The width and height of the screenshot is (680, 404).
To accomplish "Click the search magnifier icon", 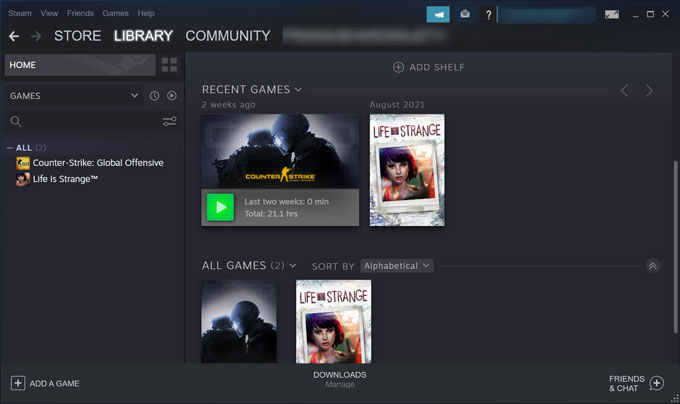I will pos(16,121).
